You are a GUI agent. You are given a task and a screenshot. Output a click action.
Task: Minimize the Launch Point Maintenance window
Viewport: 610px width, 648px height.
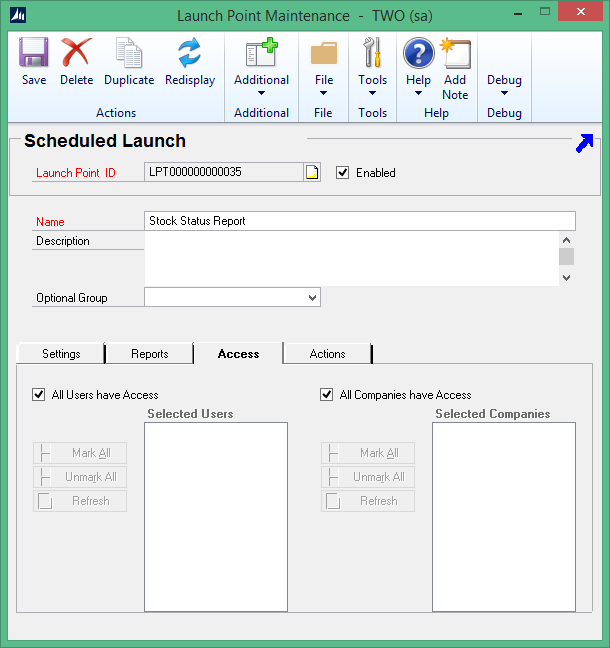[x=518, y=14]
